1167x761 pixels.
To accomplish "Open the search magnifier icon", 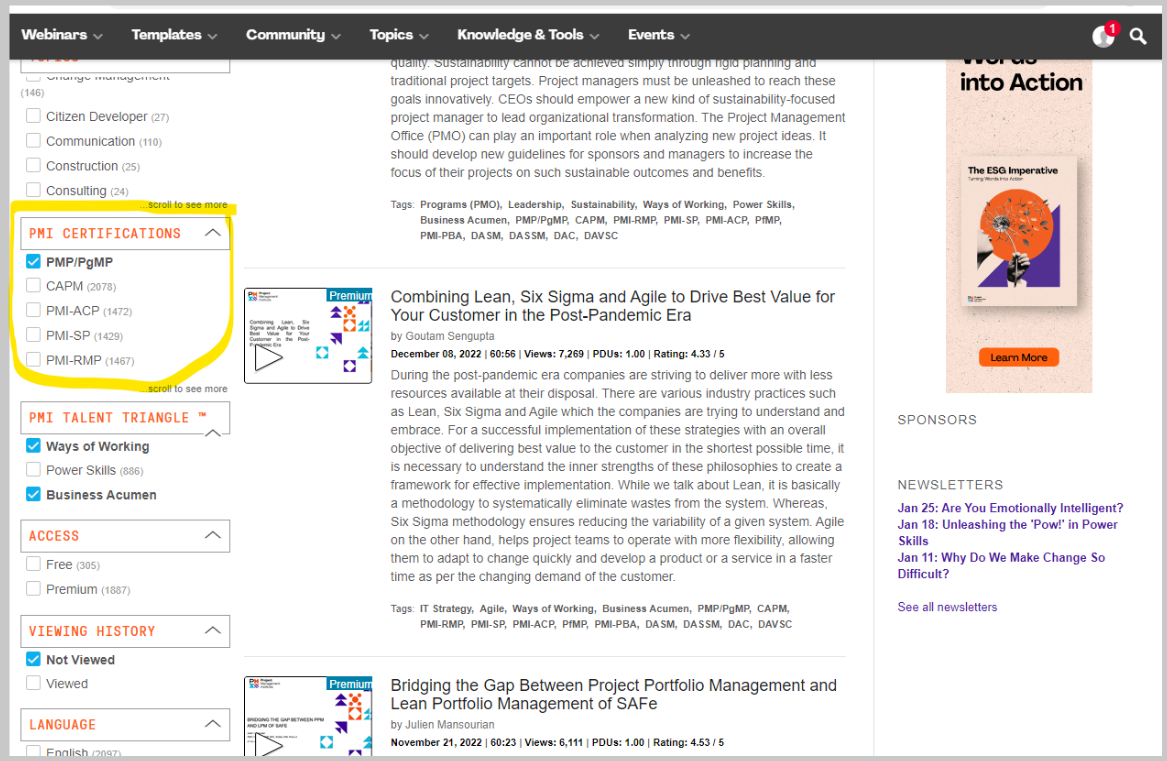I will click(x=1137, y=36).
